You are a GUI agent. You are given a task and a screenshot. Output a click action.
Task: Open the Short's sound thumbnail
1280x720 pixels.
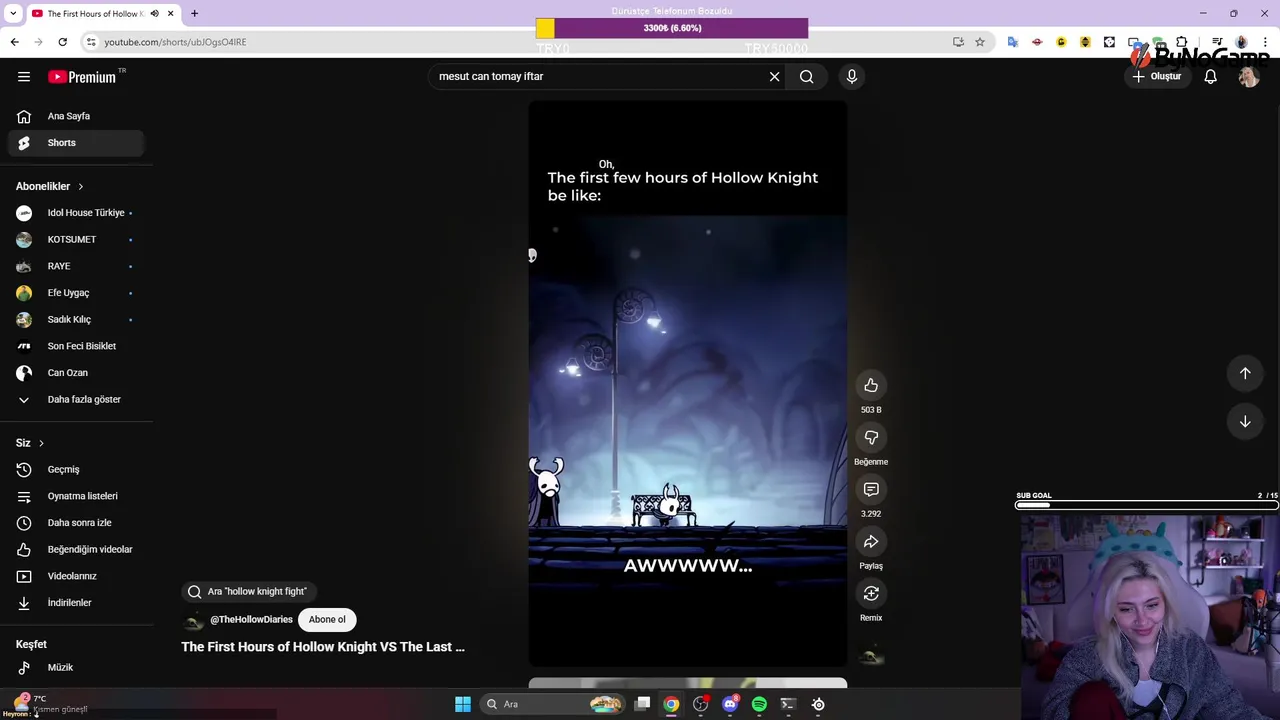[x=871, y=655]
